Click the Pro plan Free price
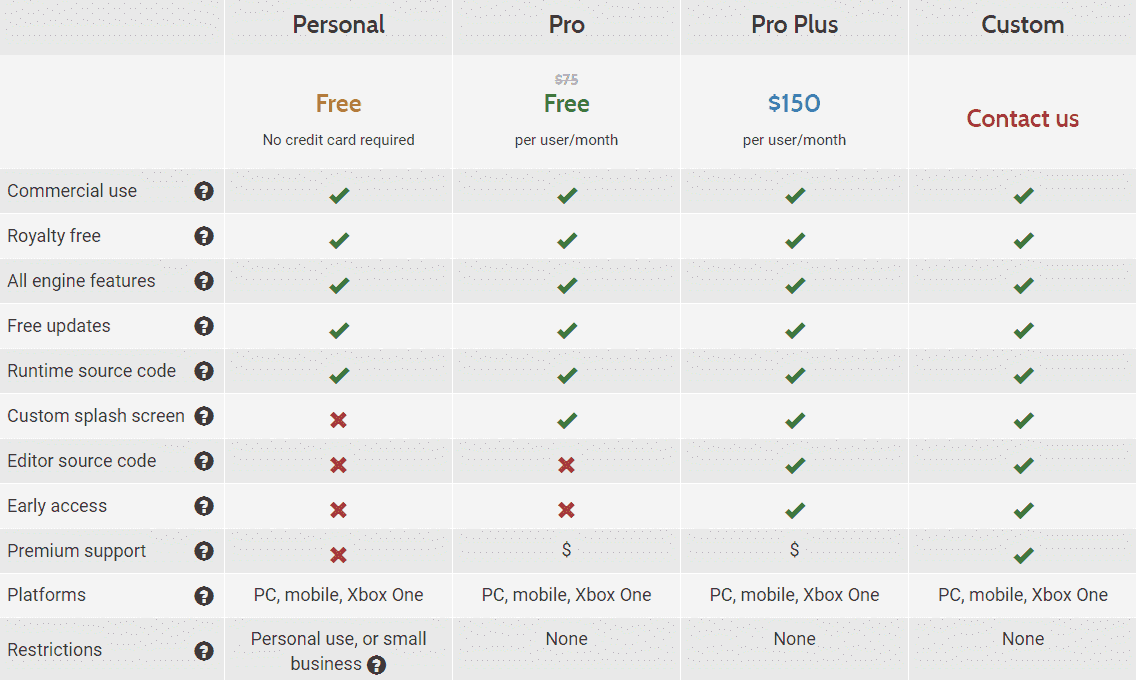 pos(567,104)
